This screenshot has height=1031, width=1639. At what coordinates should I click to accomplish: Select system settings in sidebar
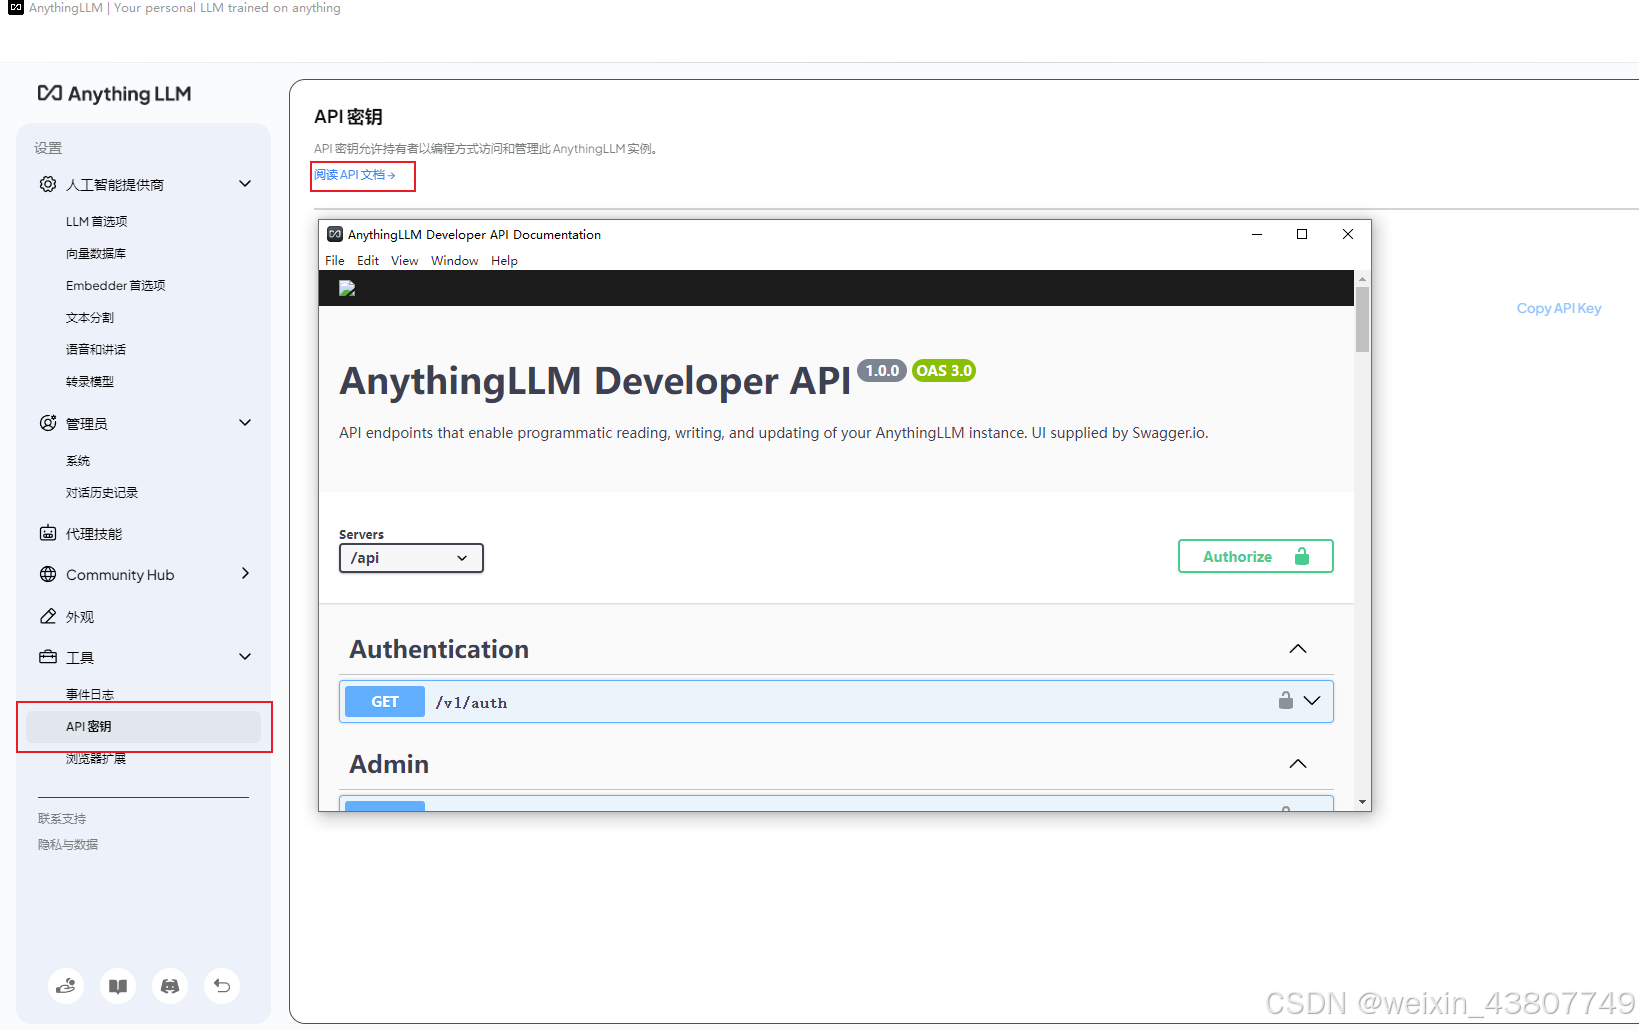point(78,460)
